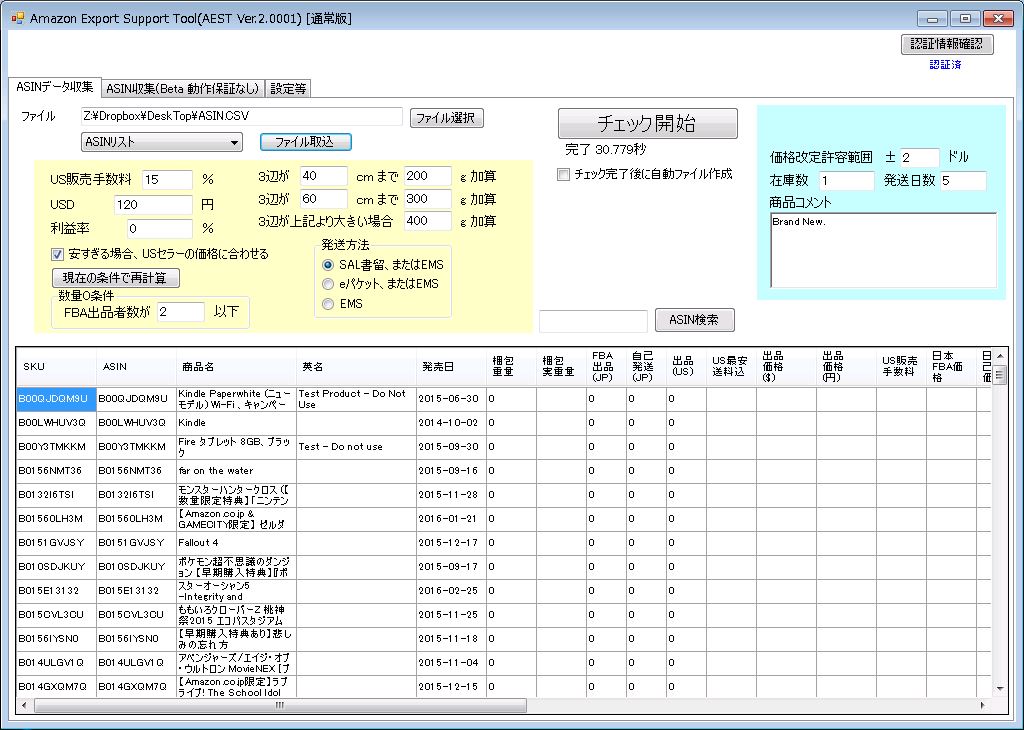
Task: Click the ASIN検索 button
Action: click(x=694, y=319)
